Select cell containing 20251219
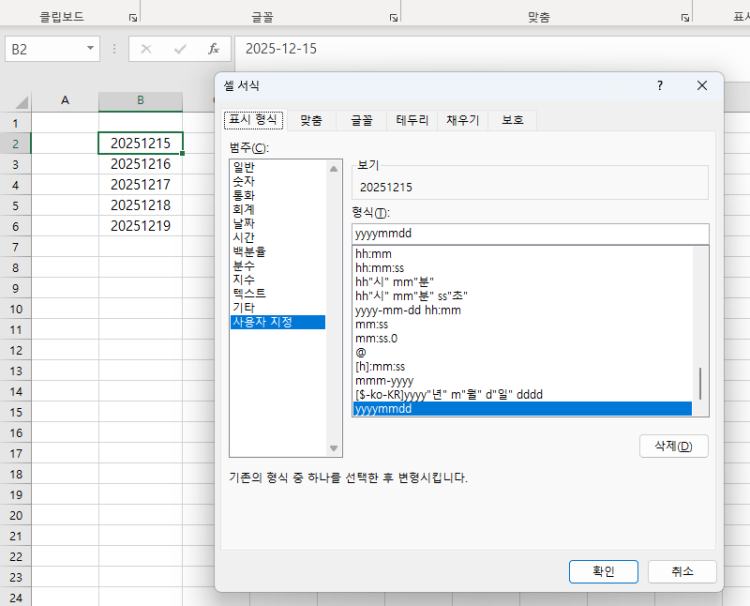This screenshot has height=606, width=750. [x=141, y=226]
